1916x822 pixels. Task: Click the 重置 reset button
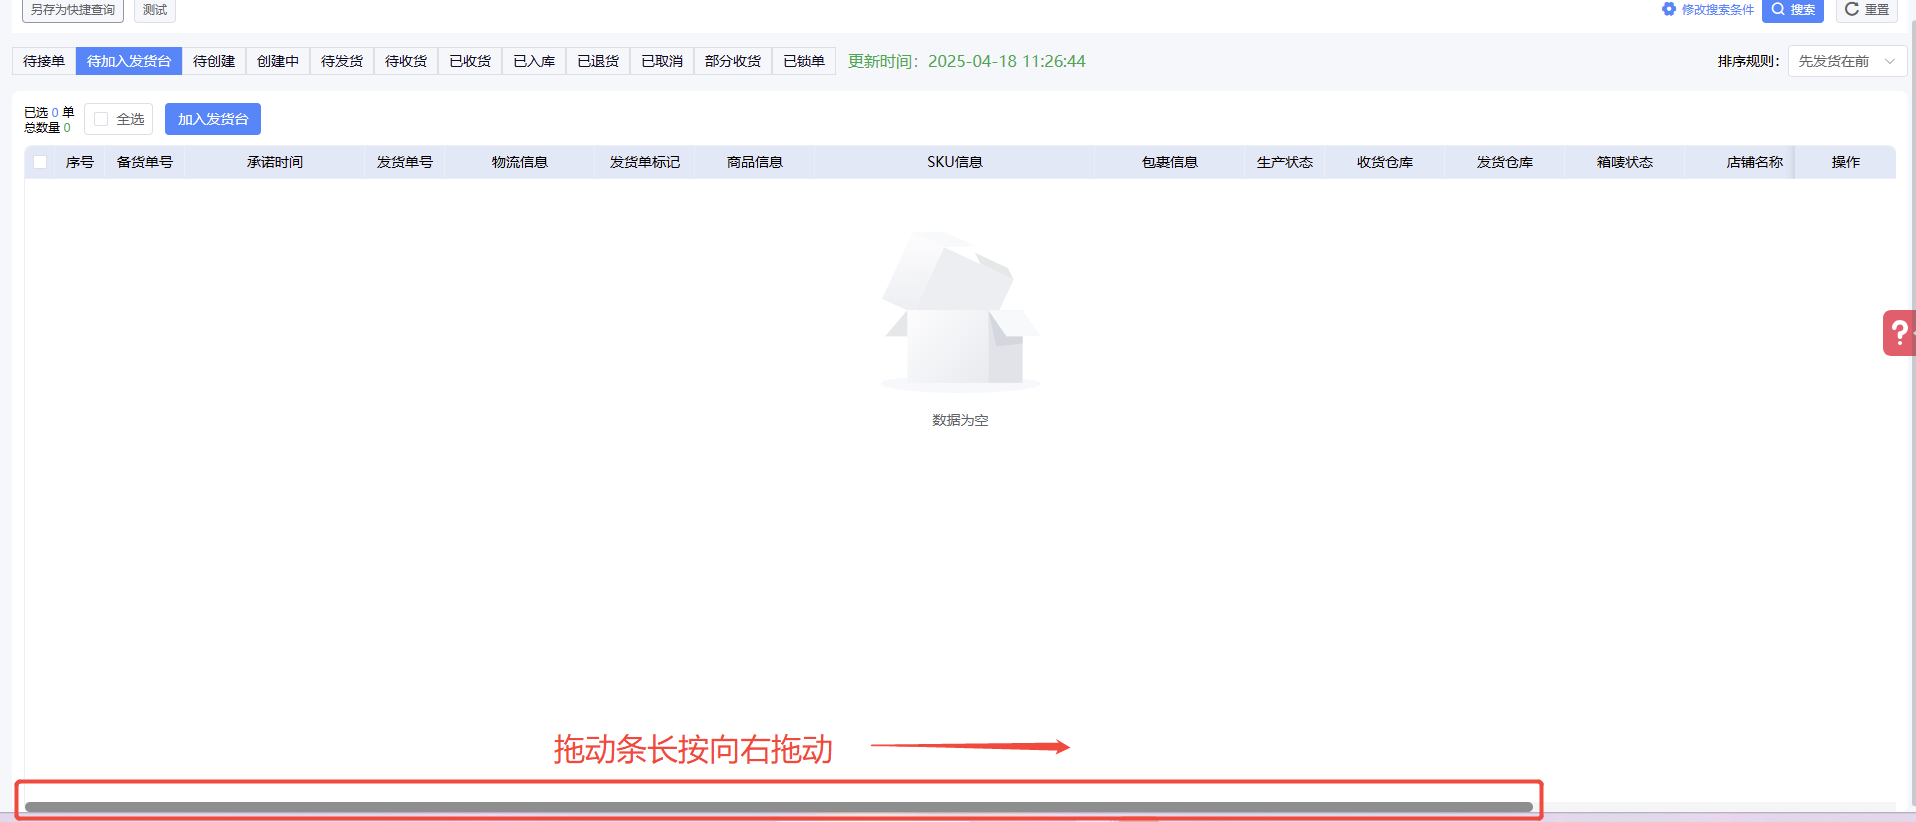tap(1867, 10)
